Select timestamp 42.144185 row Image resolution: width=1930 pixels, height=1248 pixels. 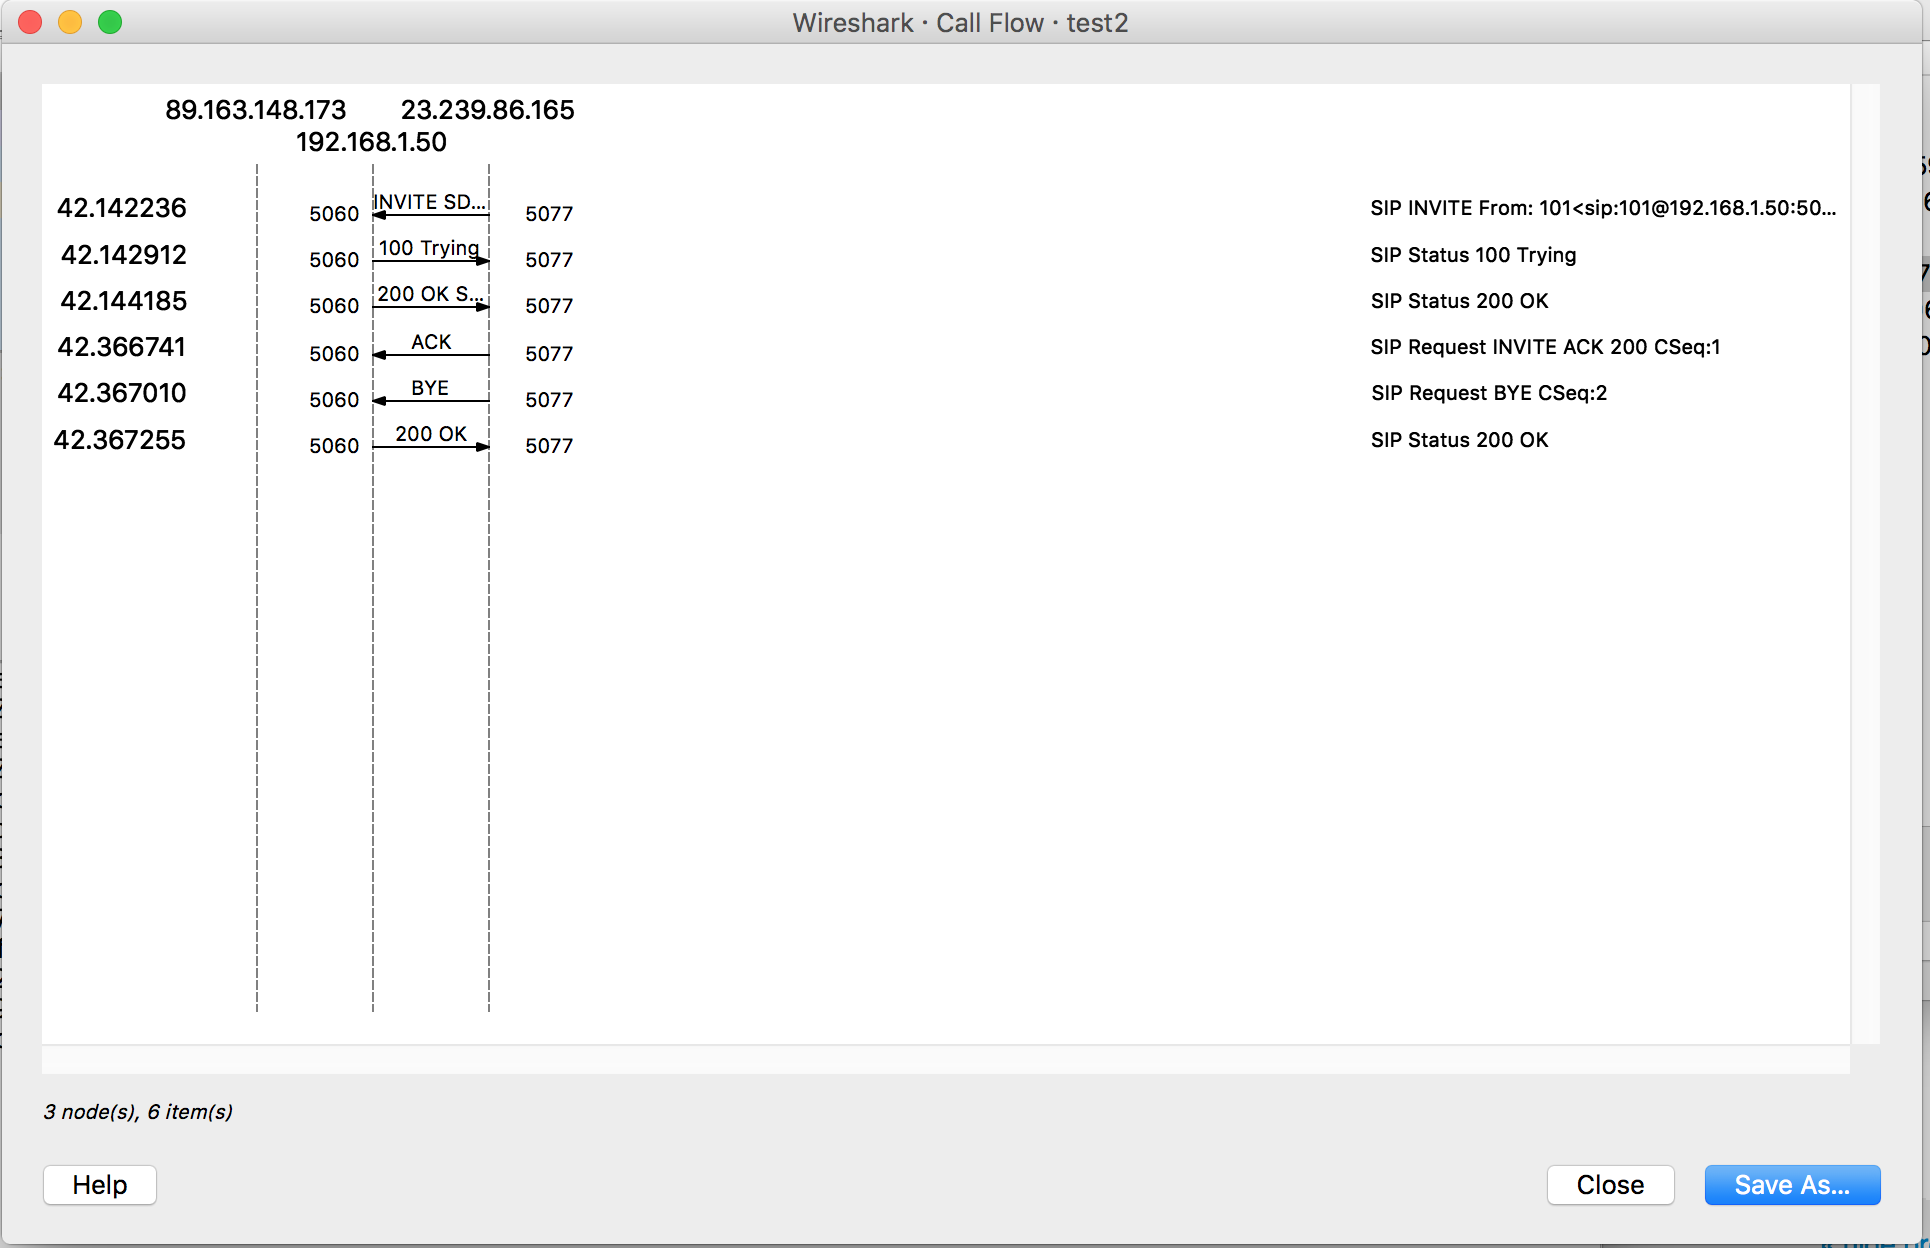(124, 301)
